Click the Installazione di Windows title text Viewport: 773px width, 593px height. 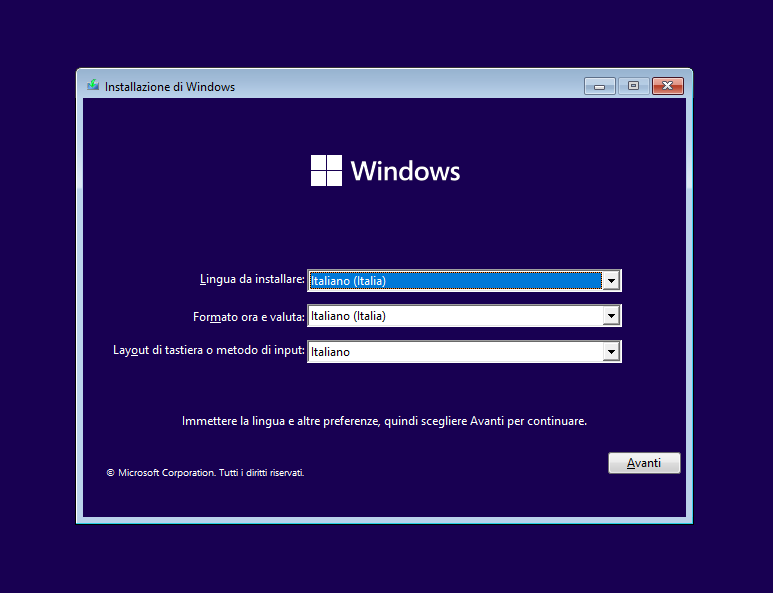click(170, 87)
